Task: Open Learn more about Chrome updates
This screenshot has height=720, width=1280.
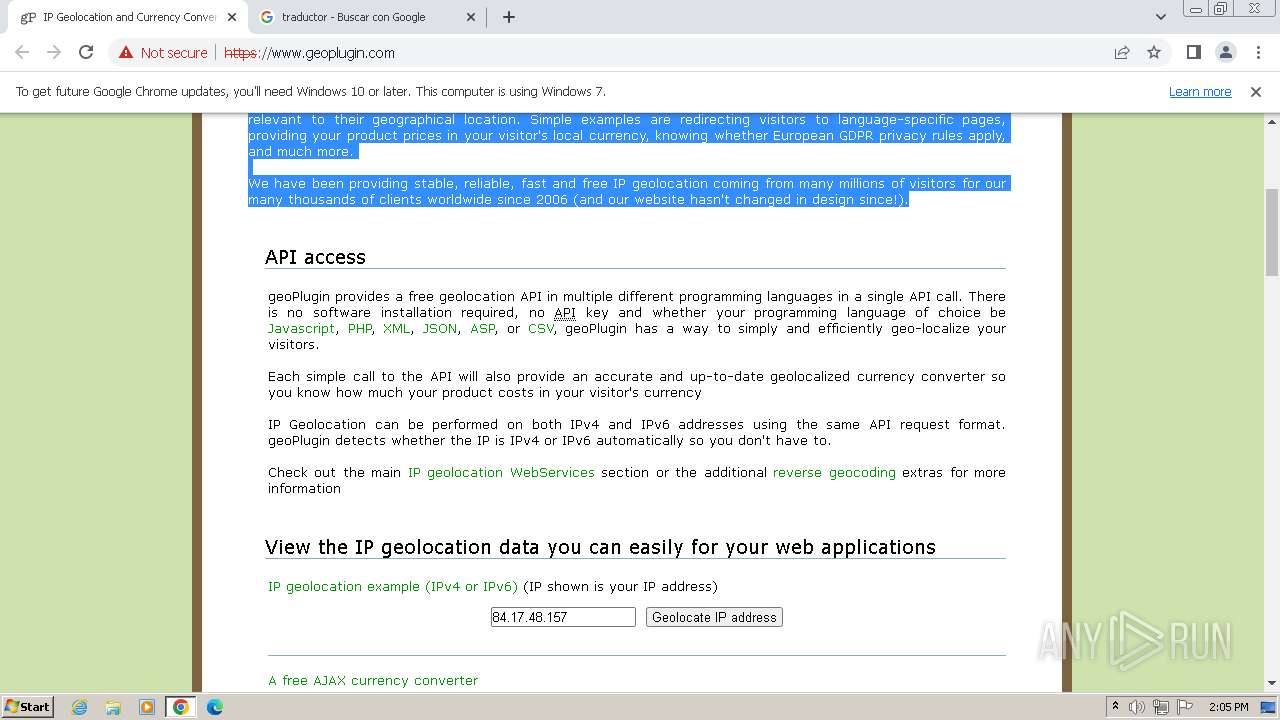Action: click(1200, 91)
